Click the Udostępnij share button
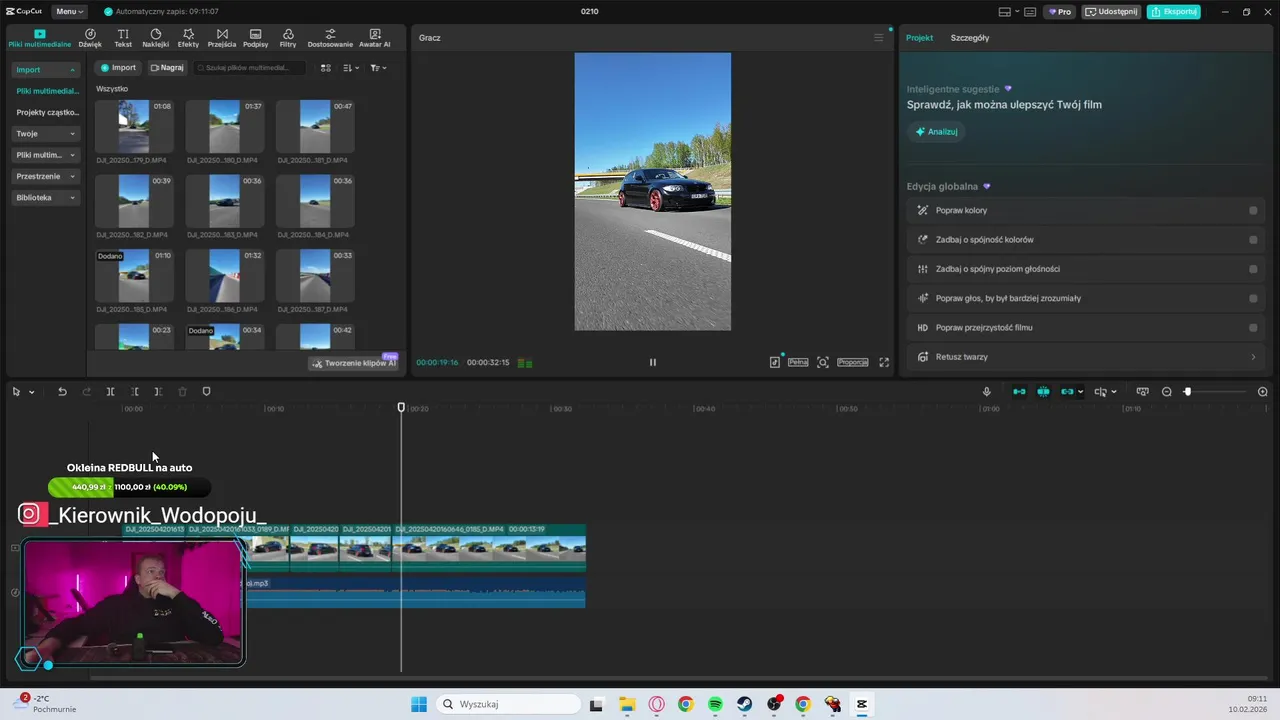Screen dimensions: 1280x720 1111,12
